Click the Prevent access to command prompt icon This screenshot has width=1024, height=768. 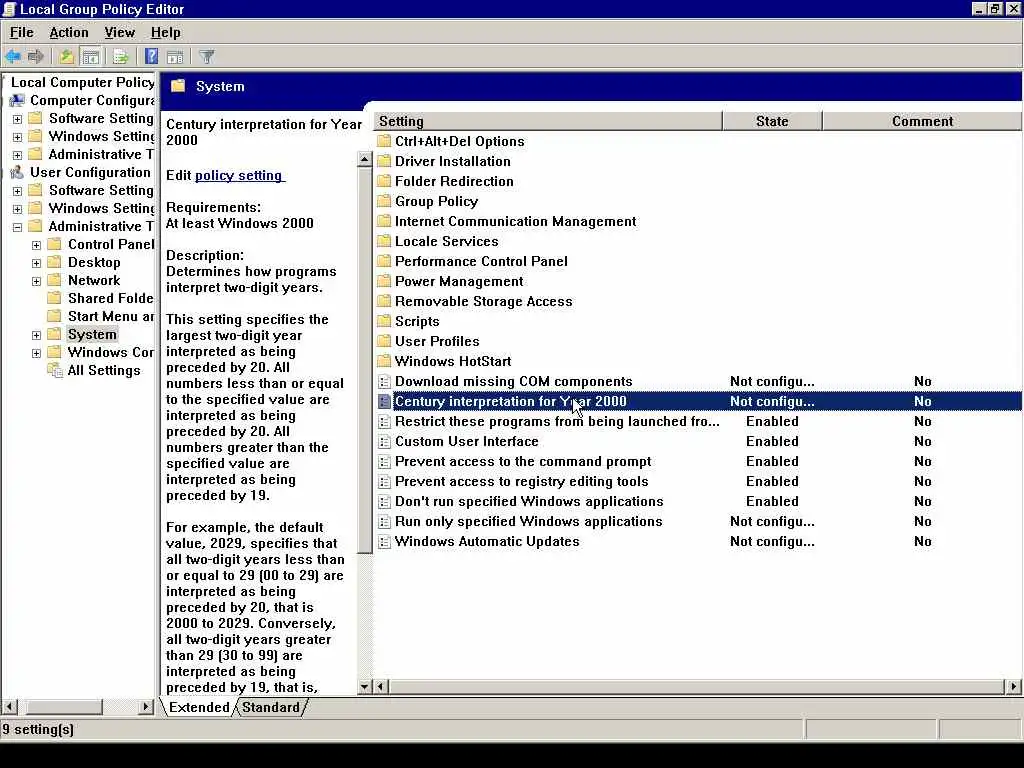coord(385,462)
